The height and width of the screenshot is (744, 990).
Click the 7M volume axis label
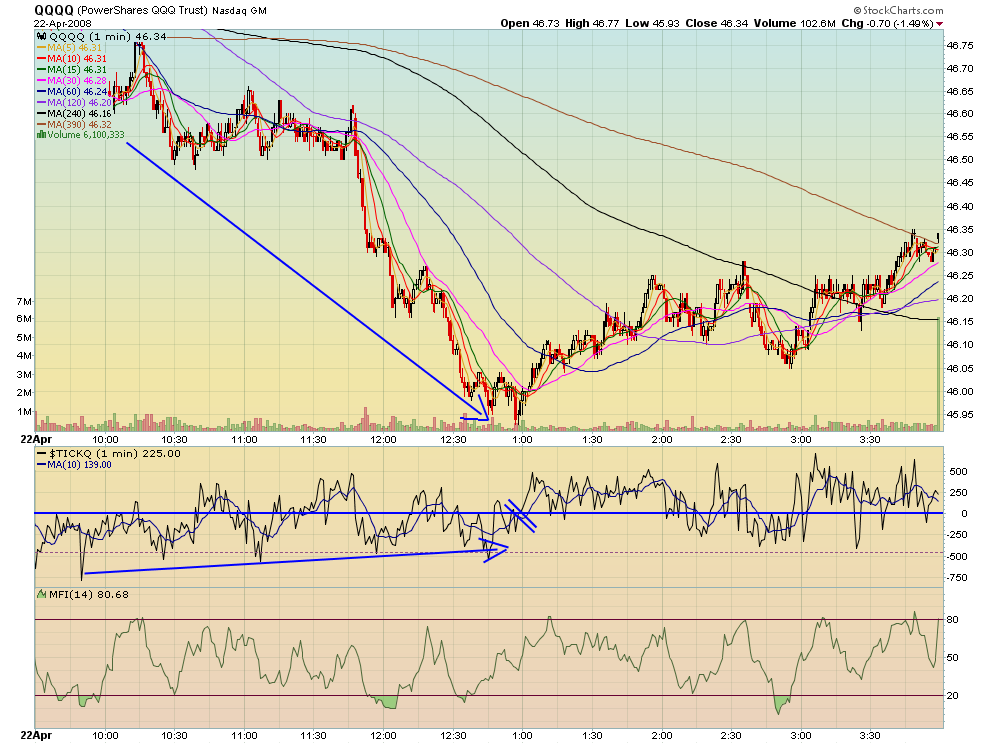pos(23,302)
